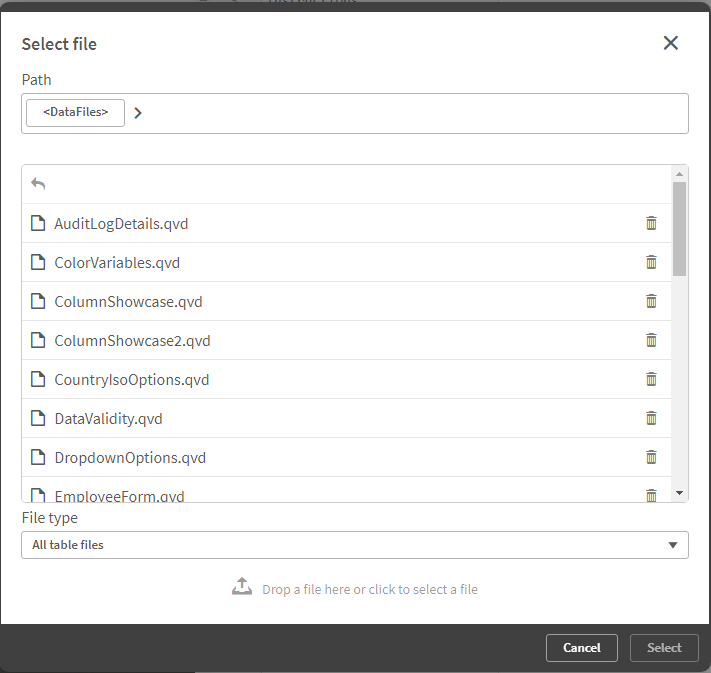Click the upload icon in drop area
711x673 pixels.
242,586
